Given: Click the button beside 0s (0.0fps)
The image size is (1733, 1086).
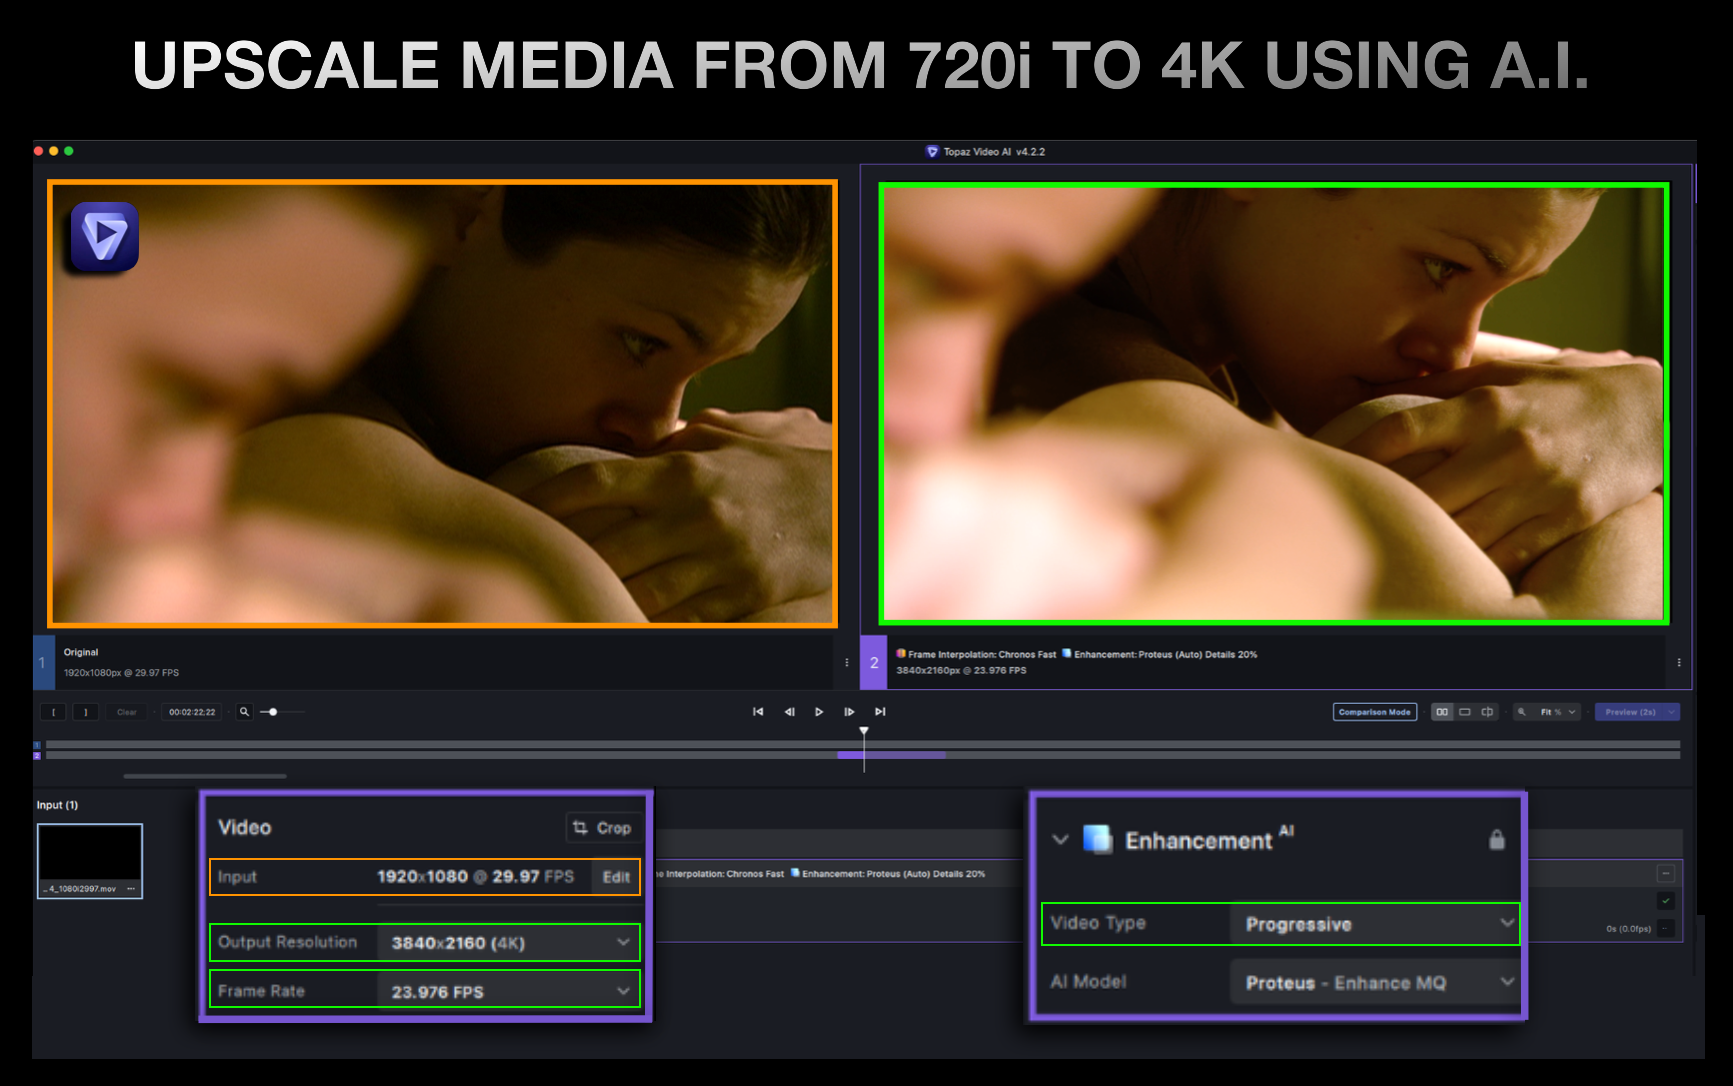Looking at the screenshot, I should coord(1665,929).
